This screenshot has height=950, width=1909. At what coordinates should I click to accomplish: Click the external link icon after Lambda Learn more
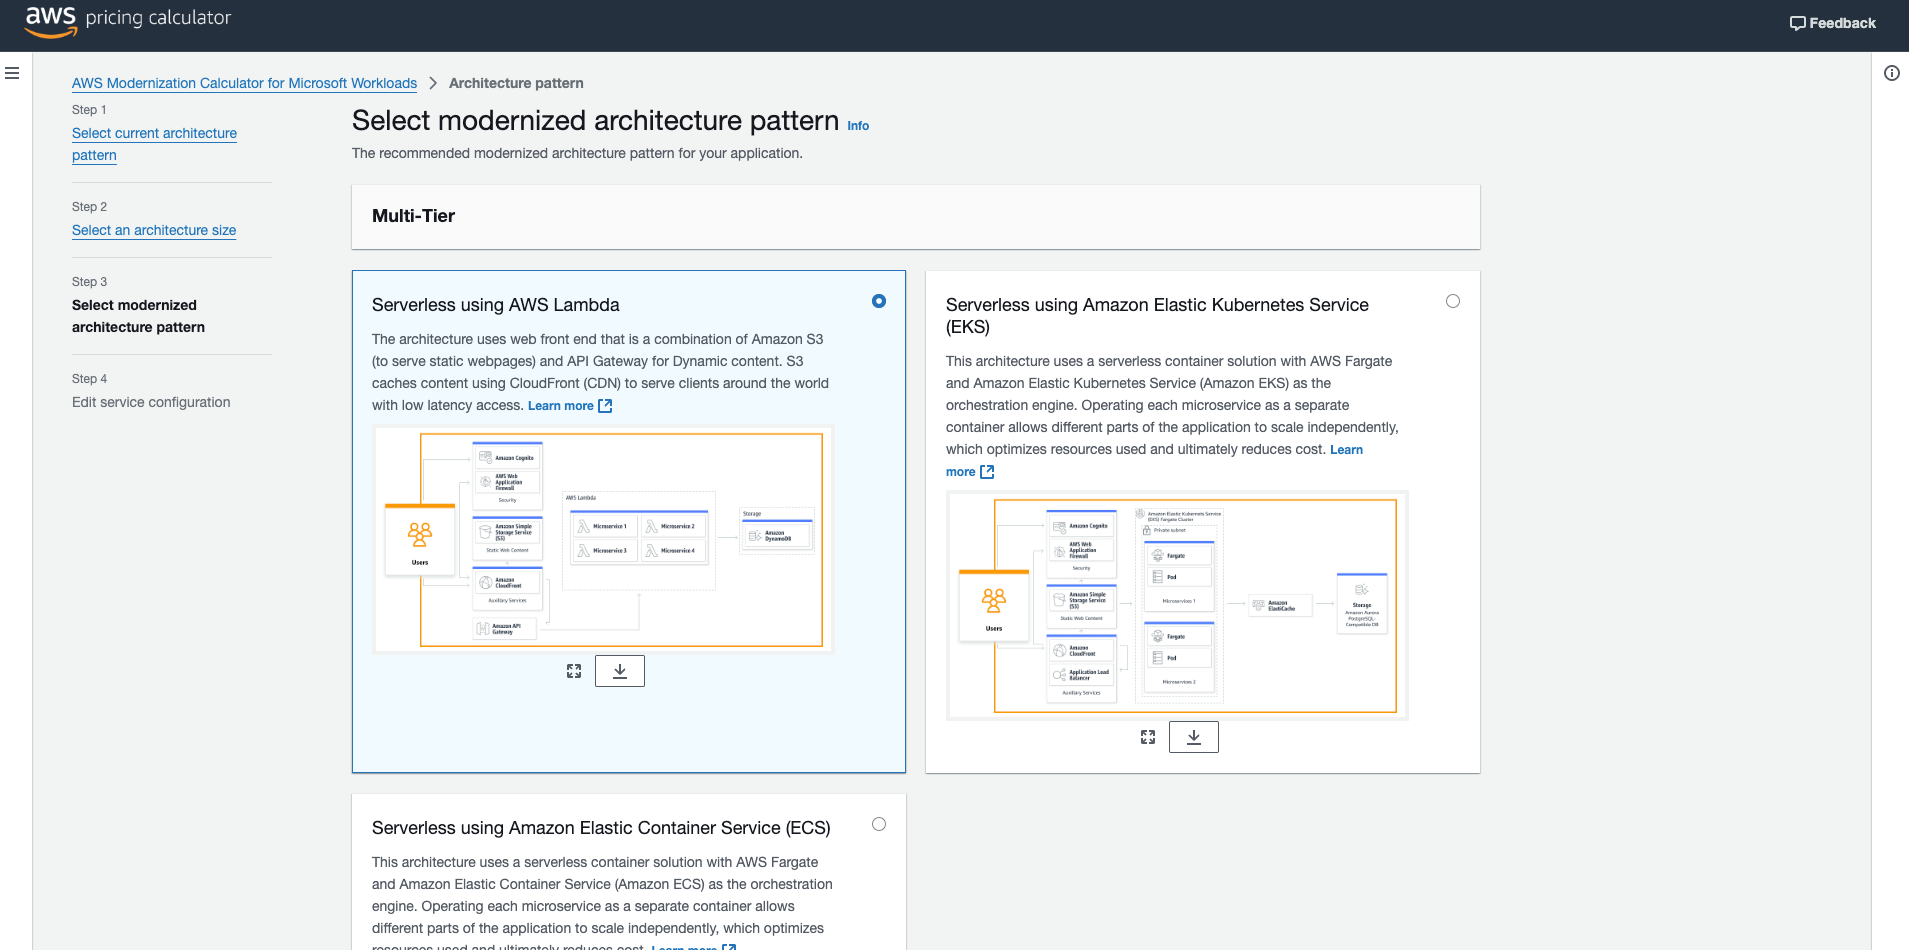point(605,406)
